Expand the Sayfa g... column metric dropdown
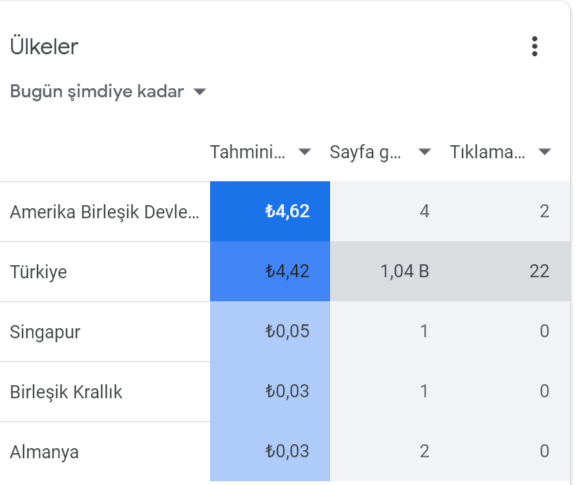This screenshot has width=577, height=485. tap(424, 152)
